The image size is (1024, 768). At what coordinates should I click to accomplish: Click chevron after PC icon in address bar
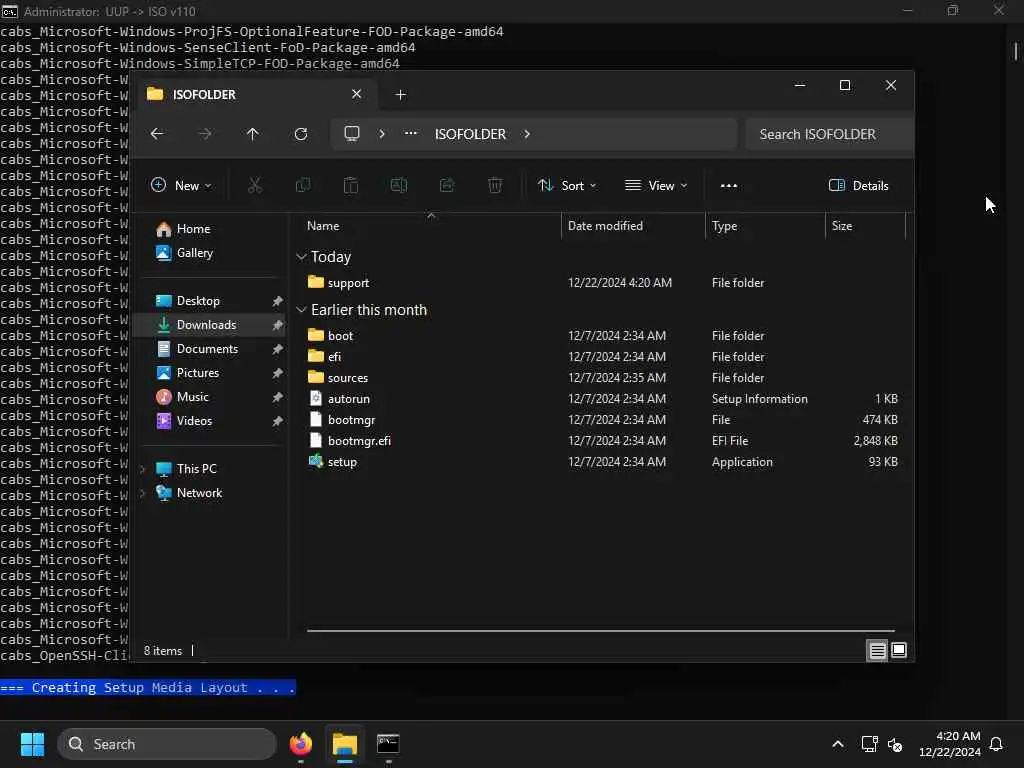coord(381,134)
